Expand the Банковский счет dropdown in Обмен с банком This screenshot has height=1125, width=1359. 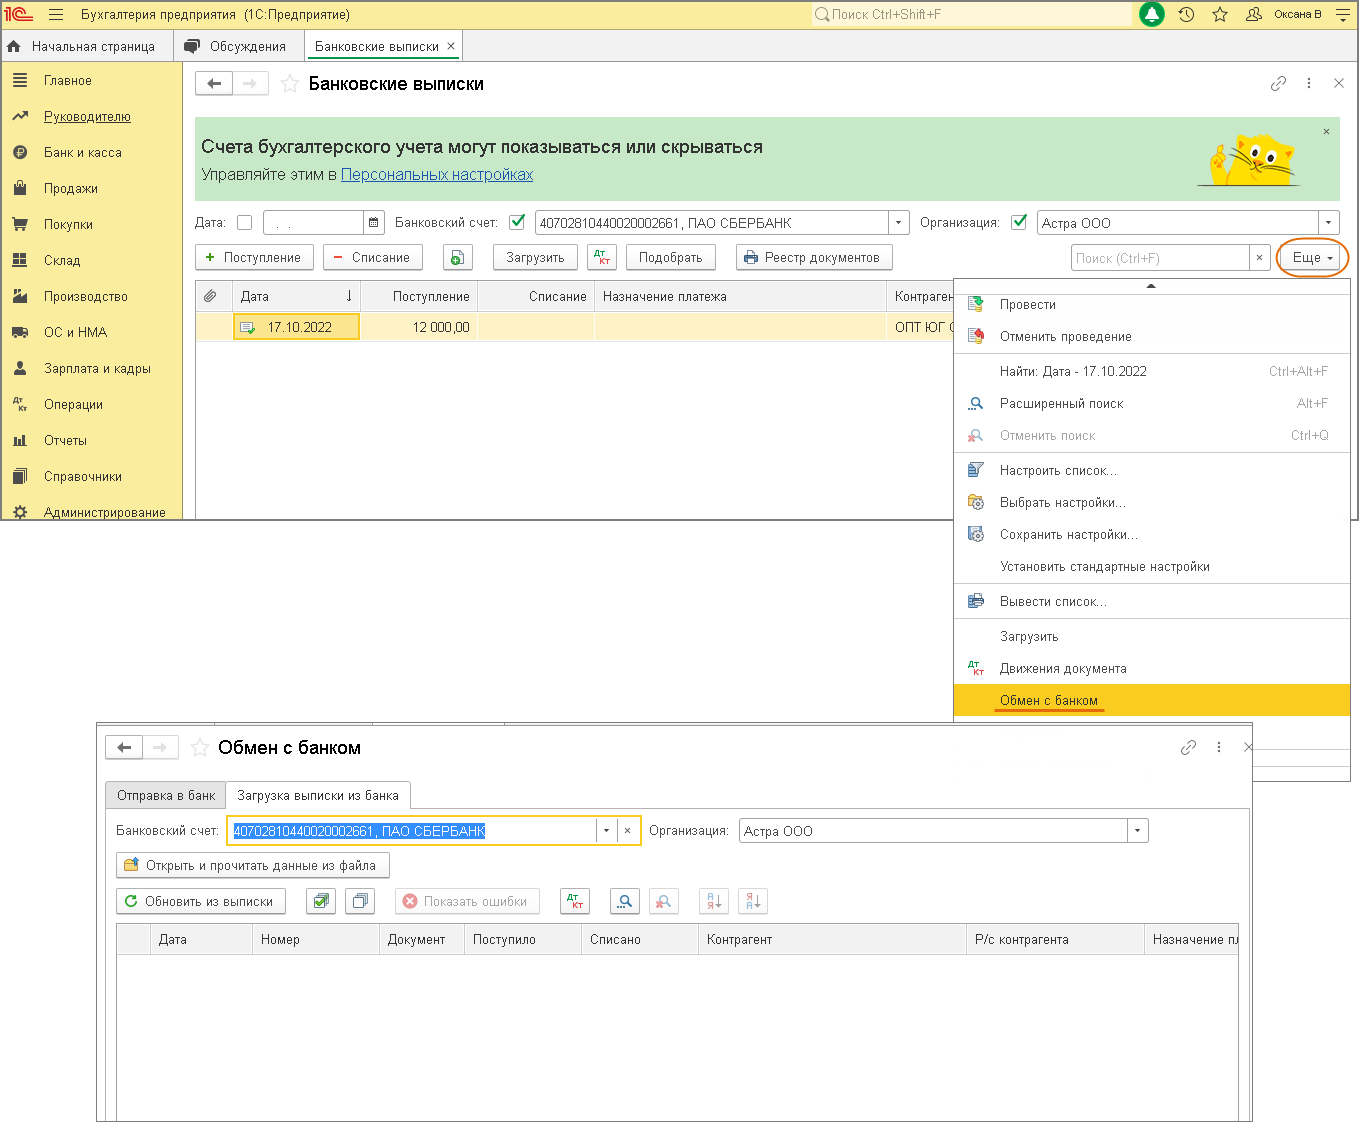[x=606, y=831]
